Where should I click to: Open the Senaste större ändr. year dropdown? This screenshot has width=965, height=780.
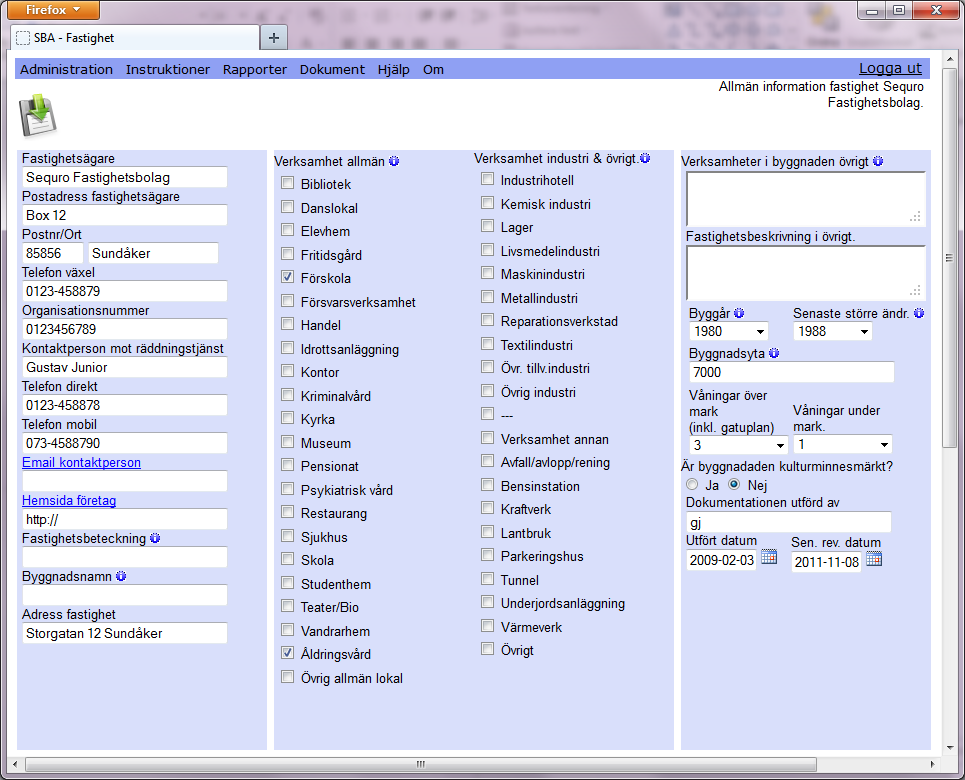pyautogui.click(x=833, y=331)
